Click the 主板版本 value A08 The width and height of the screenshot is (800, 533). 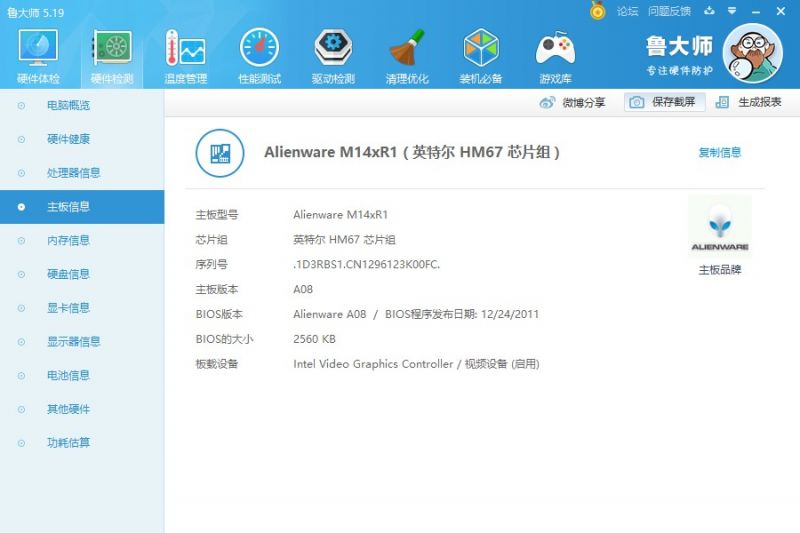click(303, 289)
